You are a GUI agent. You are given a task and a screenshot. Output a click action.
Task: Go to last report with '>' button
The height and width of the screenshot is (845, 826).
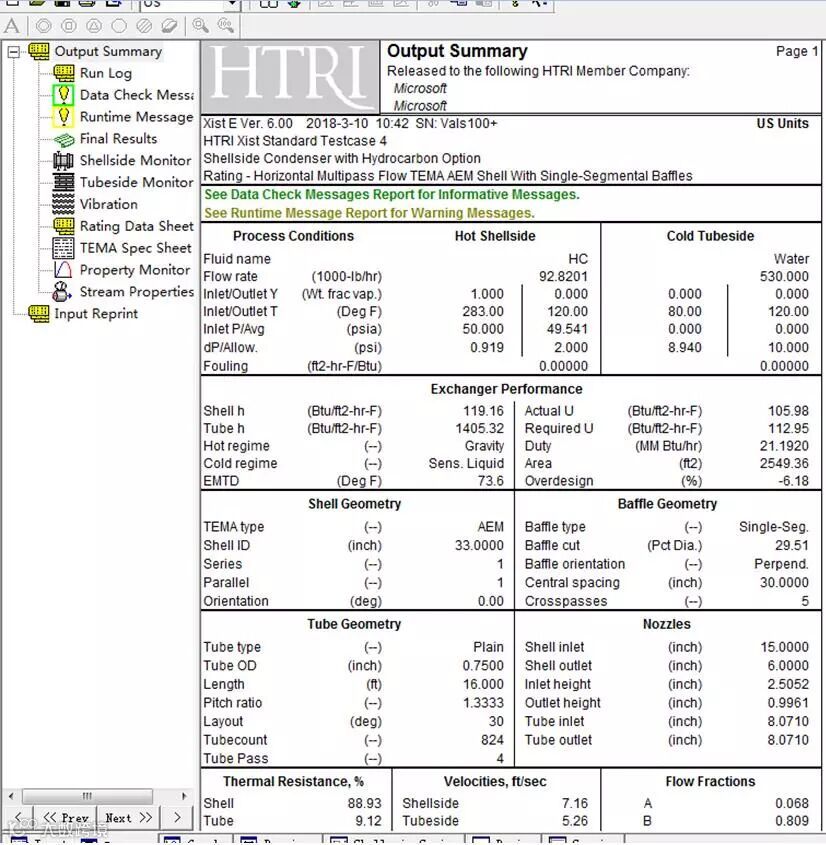[177, 818]
